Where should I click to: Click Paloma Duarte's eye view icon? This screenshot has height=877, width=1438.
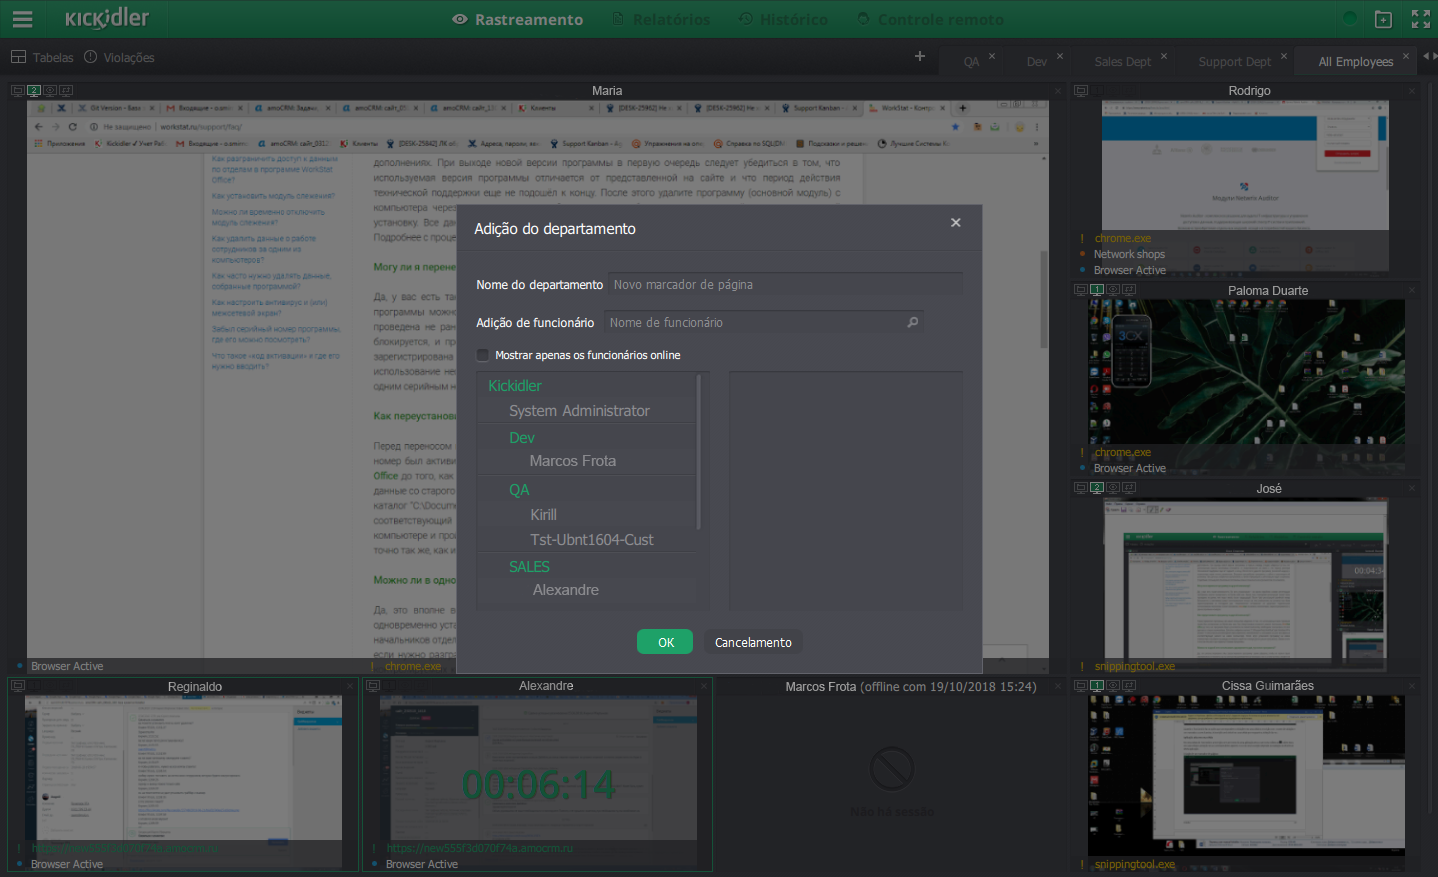[x=1112, y=290]
